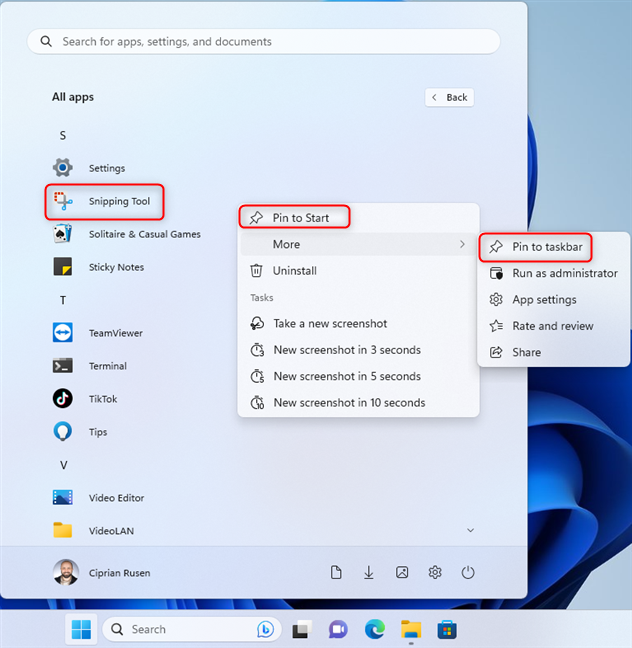Screen dimensions: 632x648
Task: Launch the Terminal icon
Action: 63,366
